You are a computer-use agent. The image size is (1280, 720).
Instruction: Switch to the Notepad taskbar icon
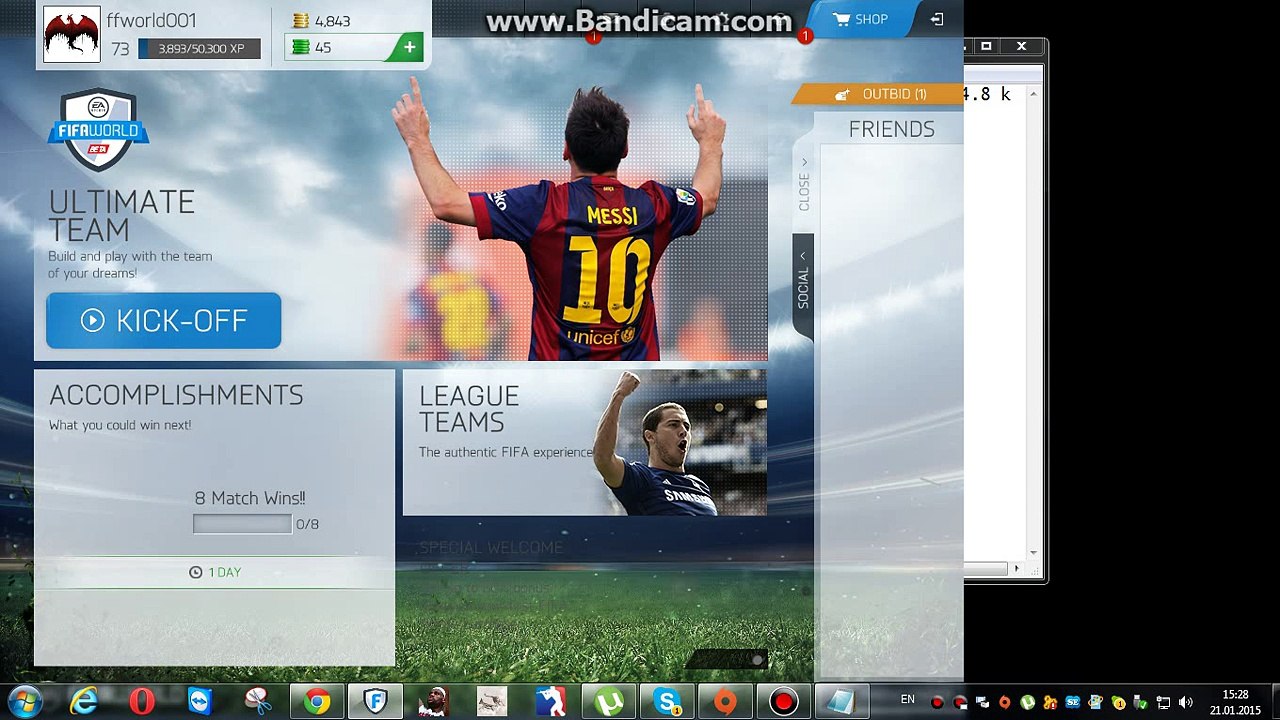pyautogui.click(x=841, y=702)
